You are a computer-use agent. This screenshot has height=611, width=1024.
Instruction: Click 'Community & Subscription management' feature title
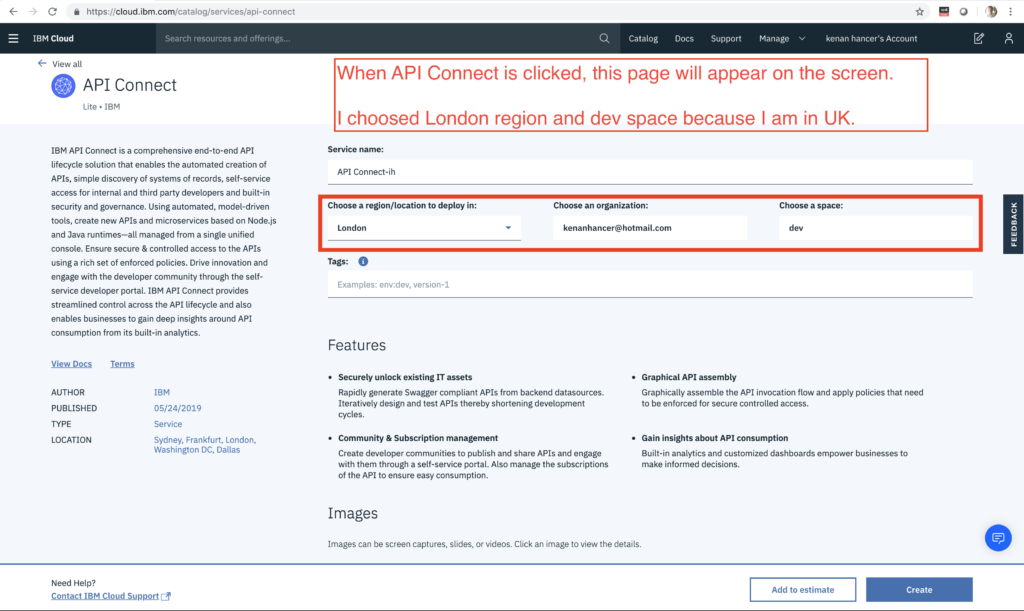pyautogui.click(x=418, y=438)
